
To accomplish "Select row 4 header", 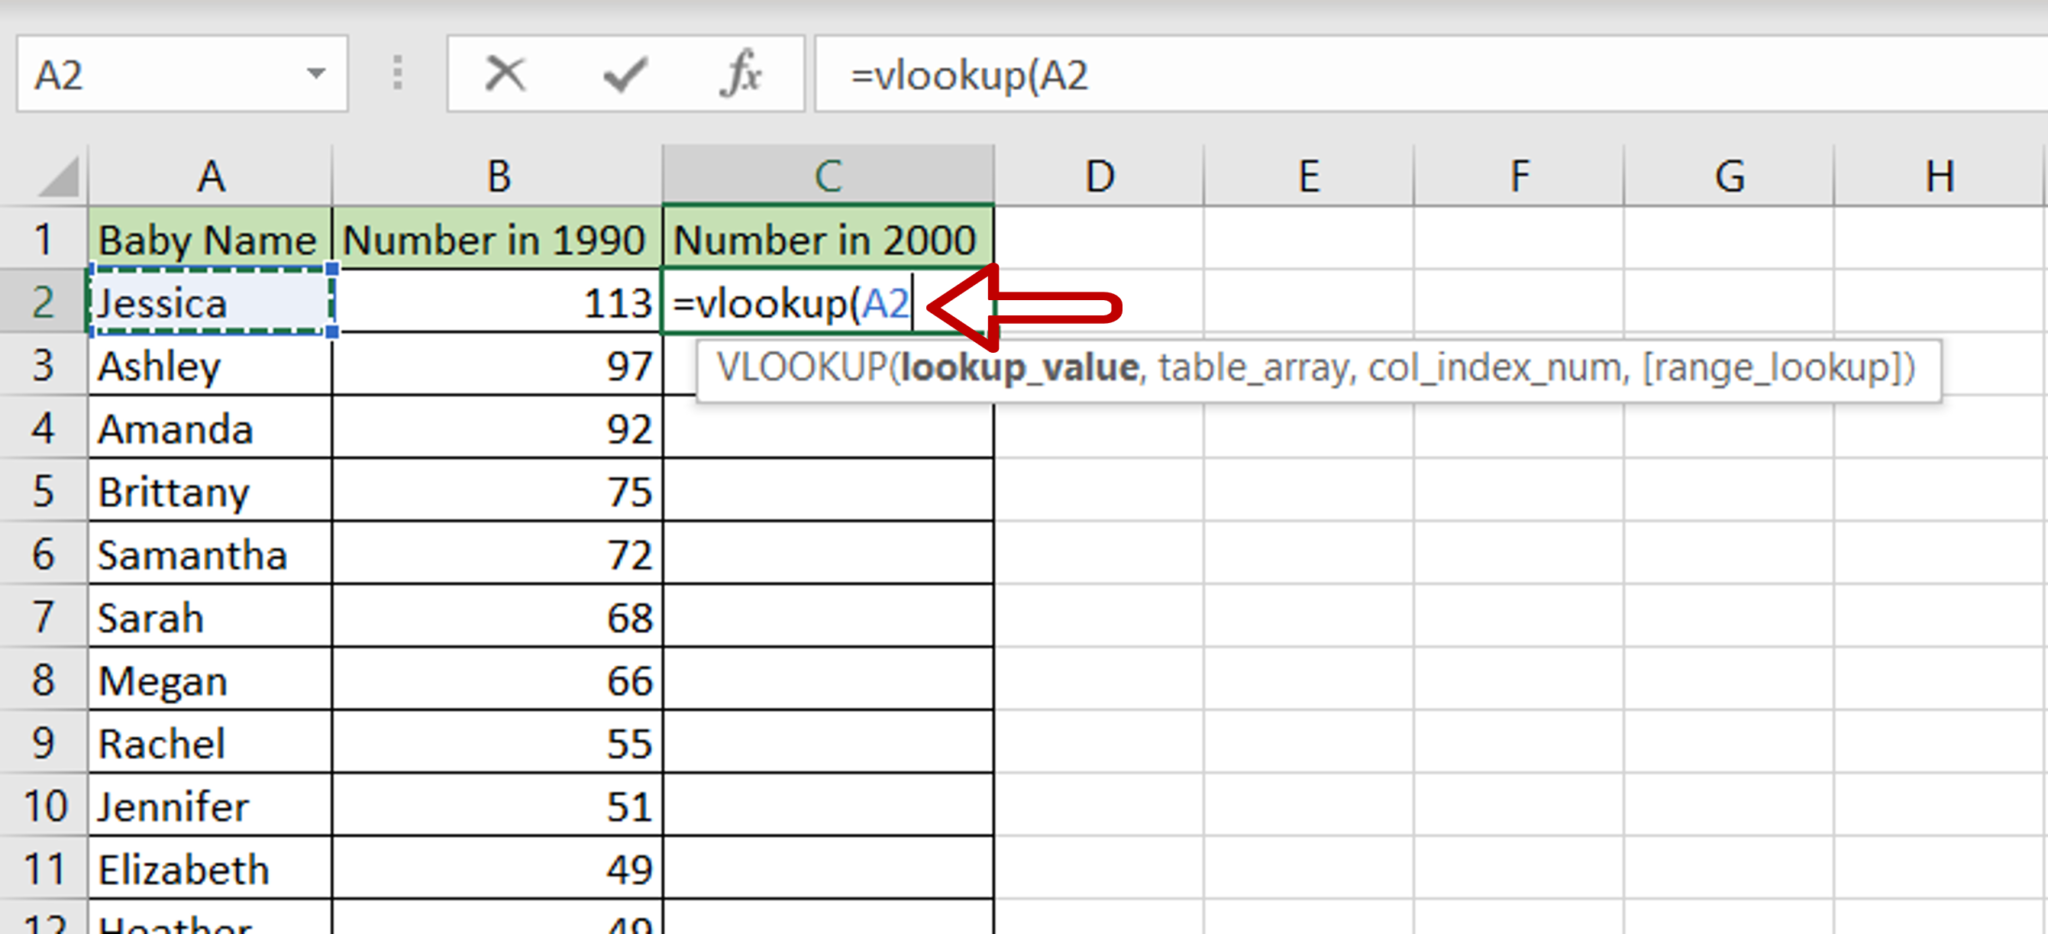I will 43,427.
